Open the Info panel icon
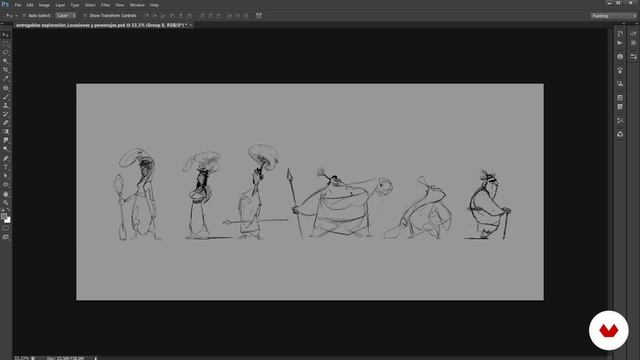Screen dimensions: 640x360 pos(620,56)
